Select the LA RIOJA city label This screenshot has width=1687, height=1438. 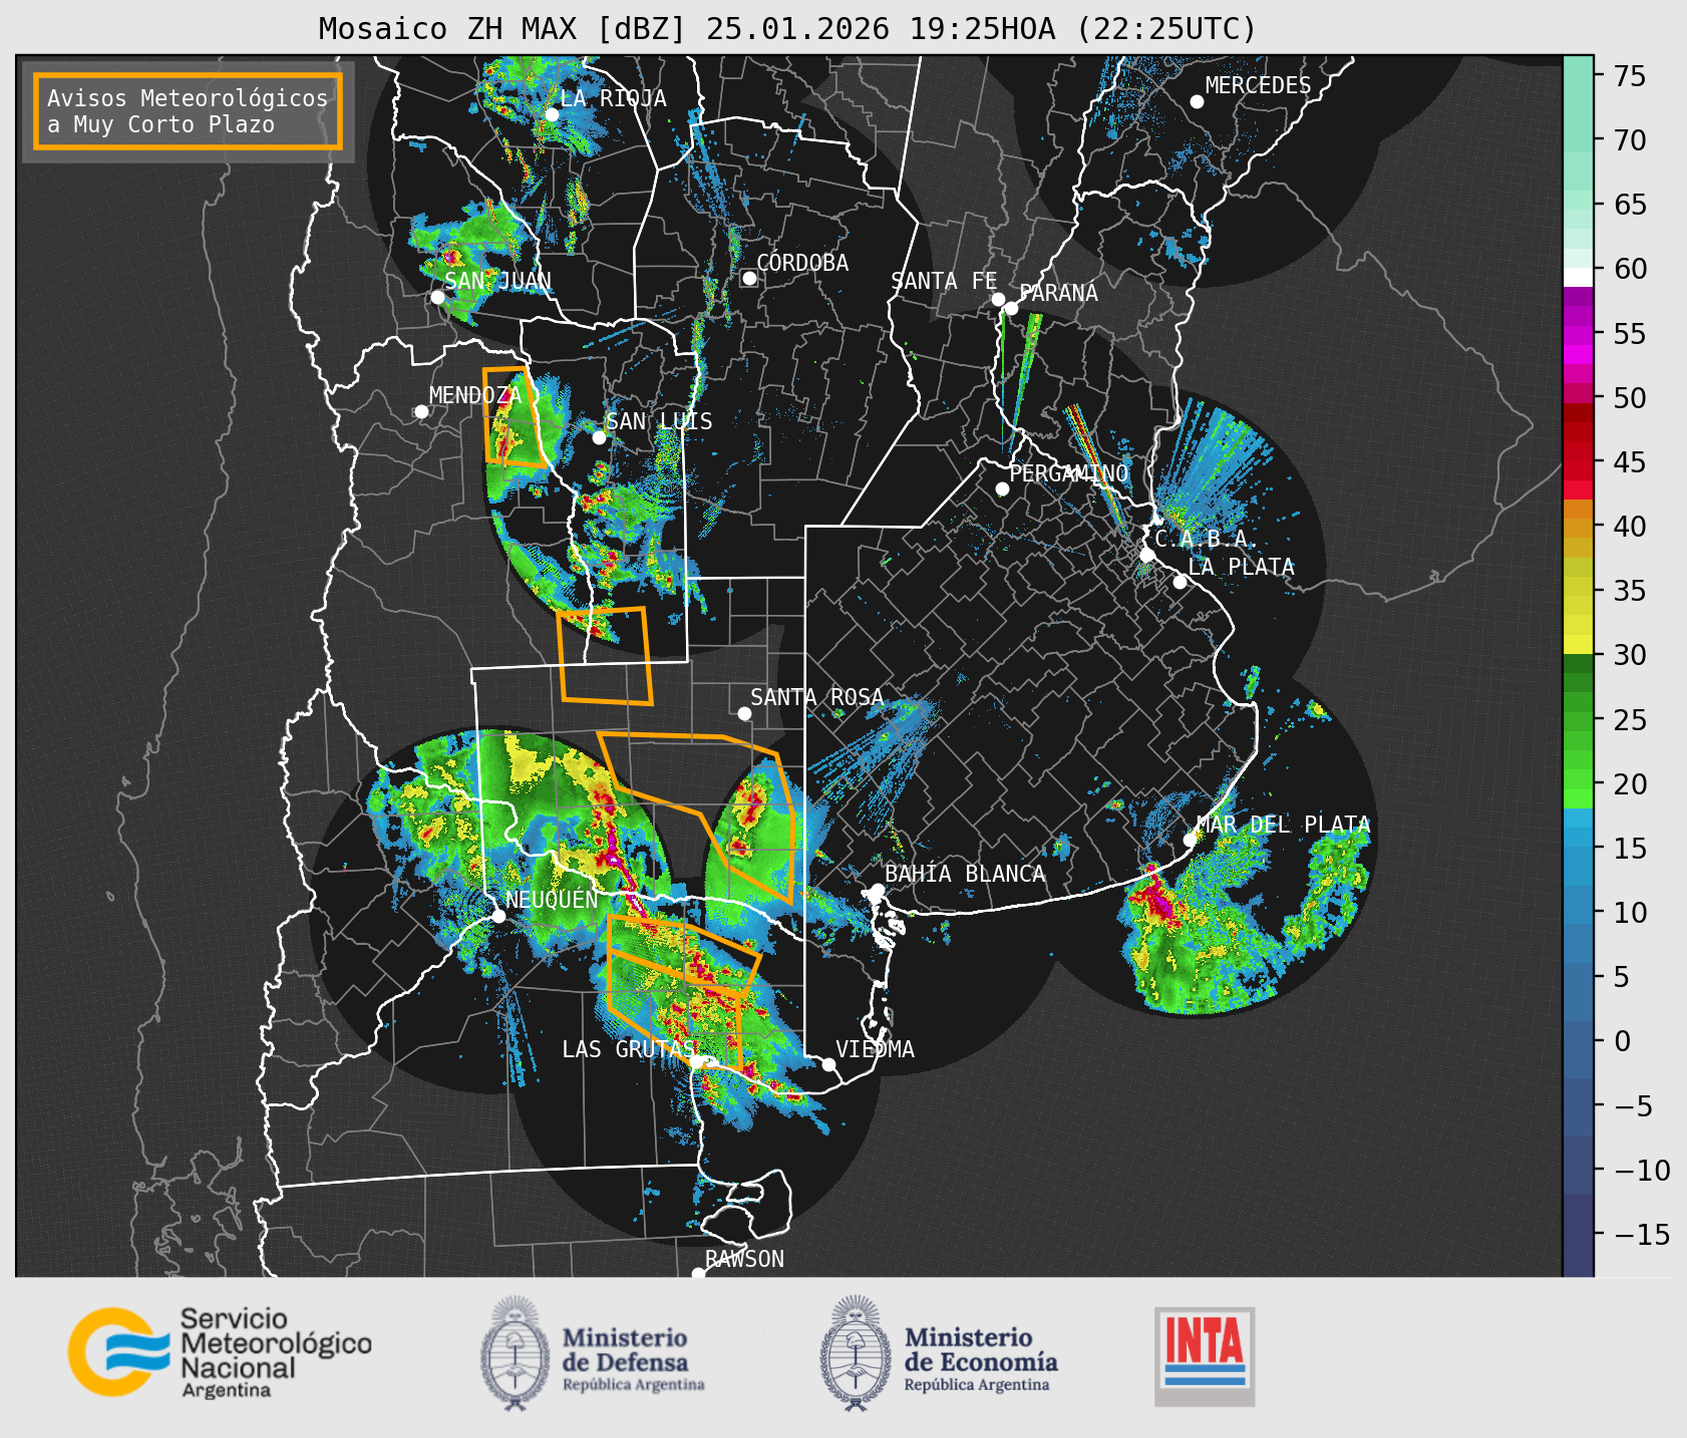613,98
